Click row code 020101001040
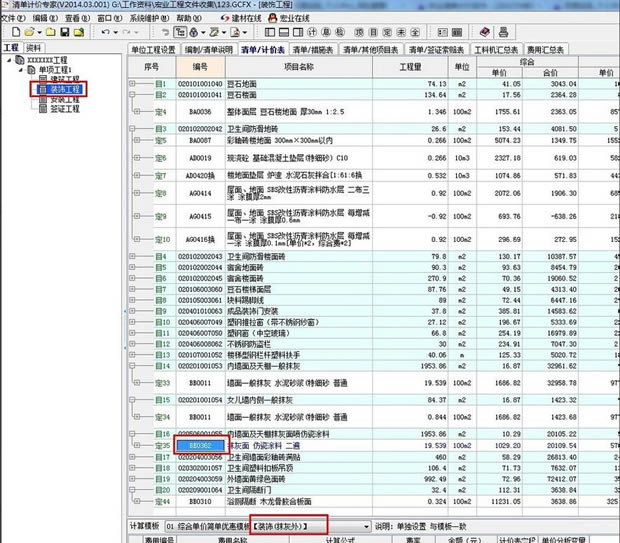This screenshot has height=543, width=620. [200, 84]
